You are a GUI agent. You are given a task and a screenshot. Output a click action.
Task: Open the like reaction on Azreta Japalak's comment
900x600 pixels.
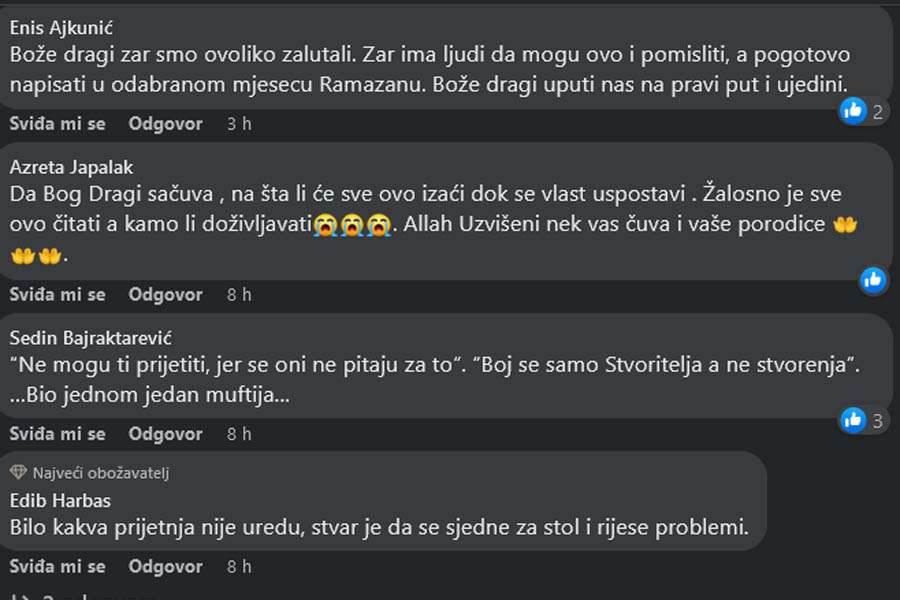[x=873, y=280]
